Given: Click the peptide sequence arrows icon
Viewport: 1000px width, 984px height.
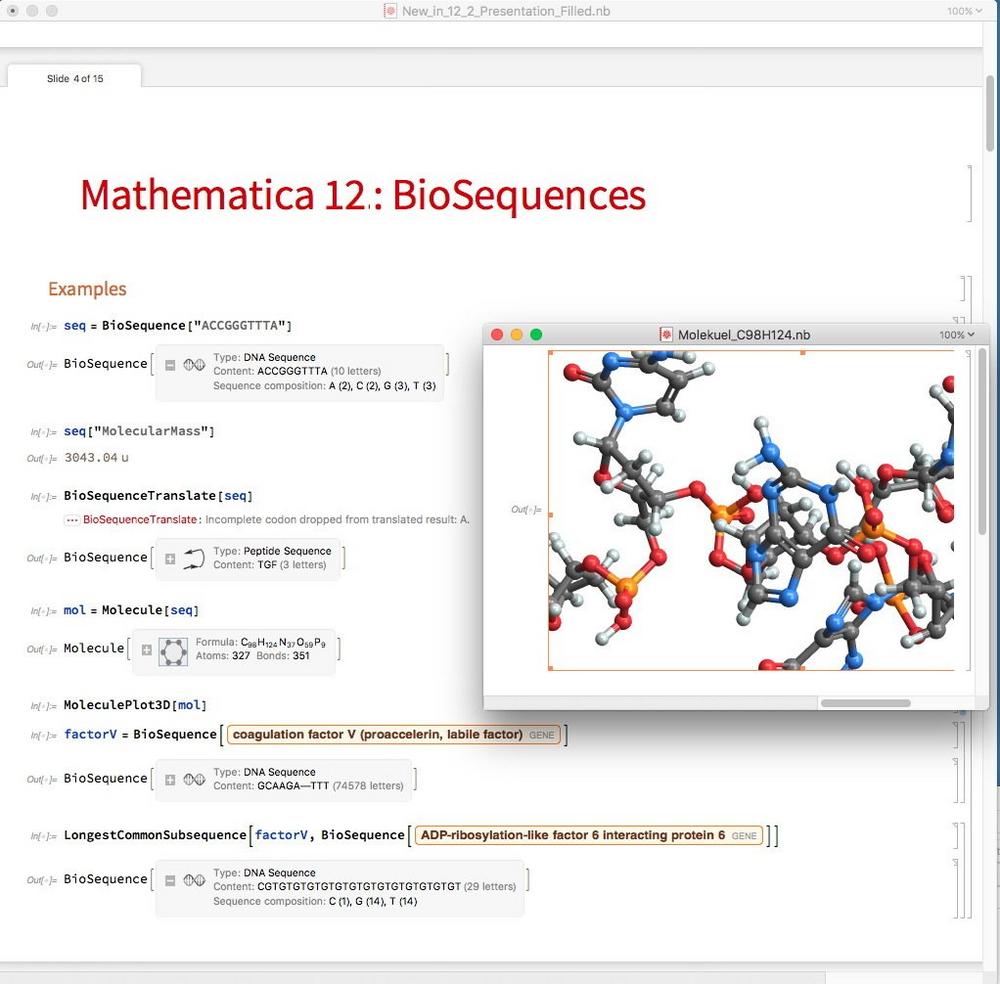Looking at the screenshot, I should click(x=194, y=559).
